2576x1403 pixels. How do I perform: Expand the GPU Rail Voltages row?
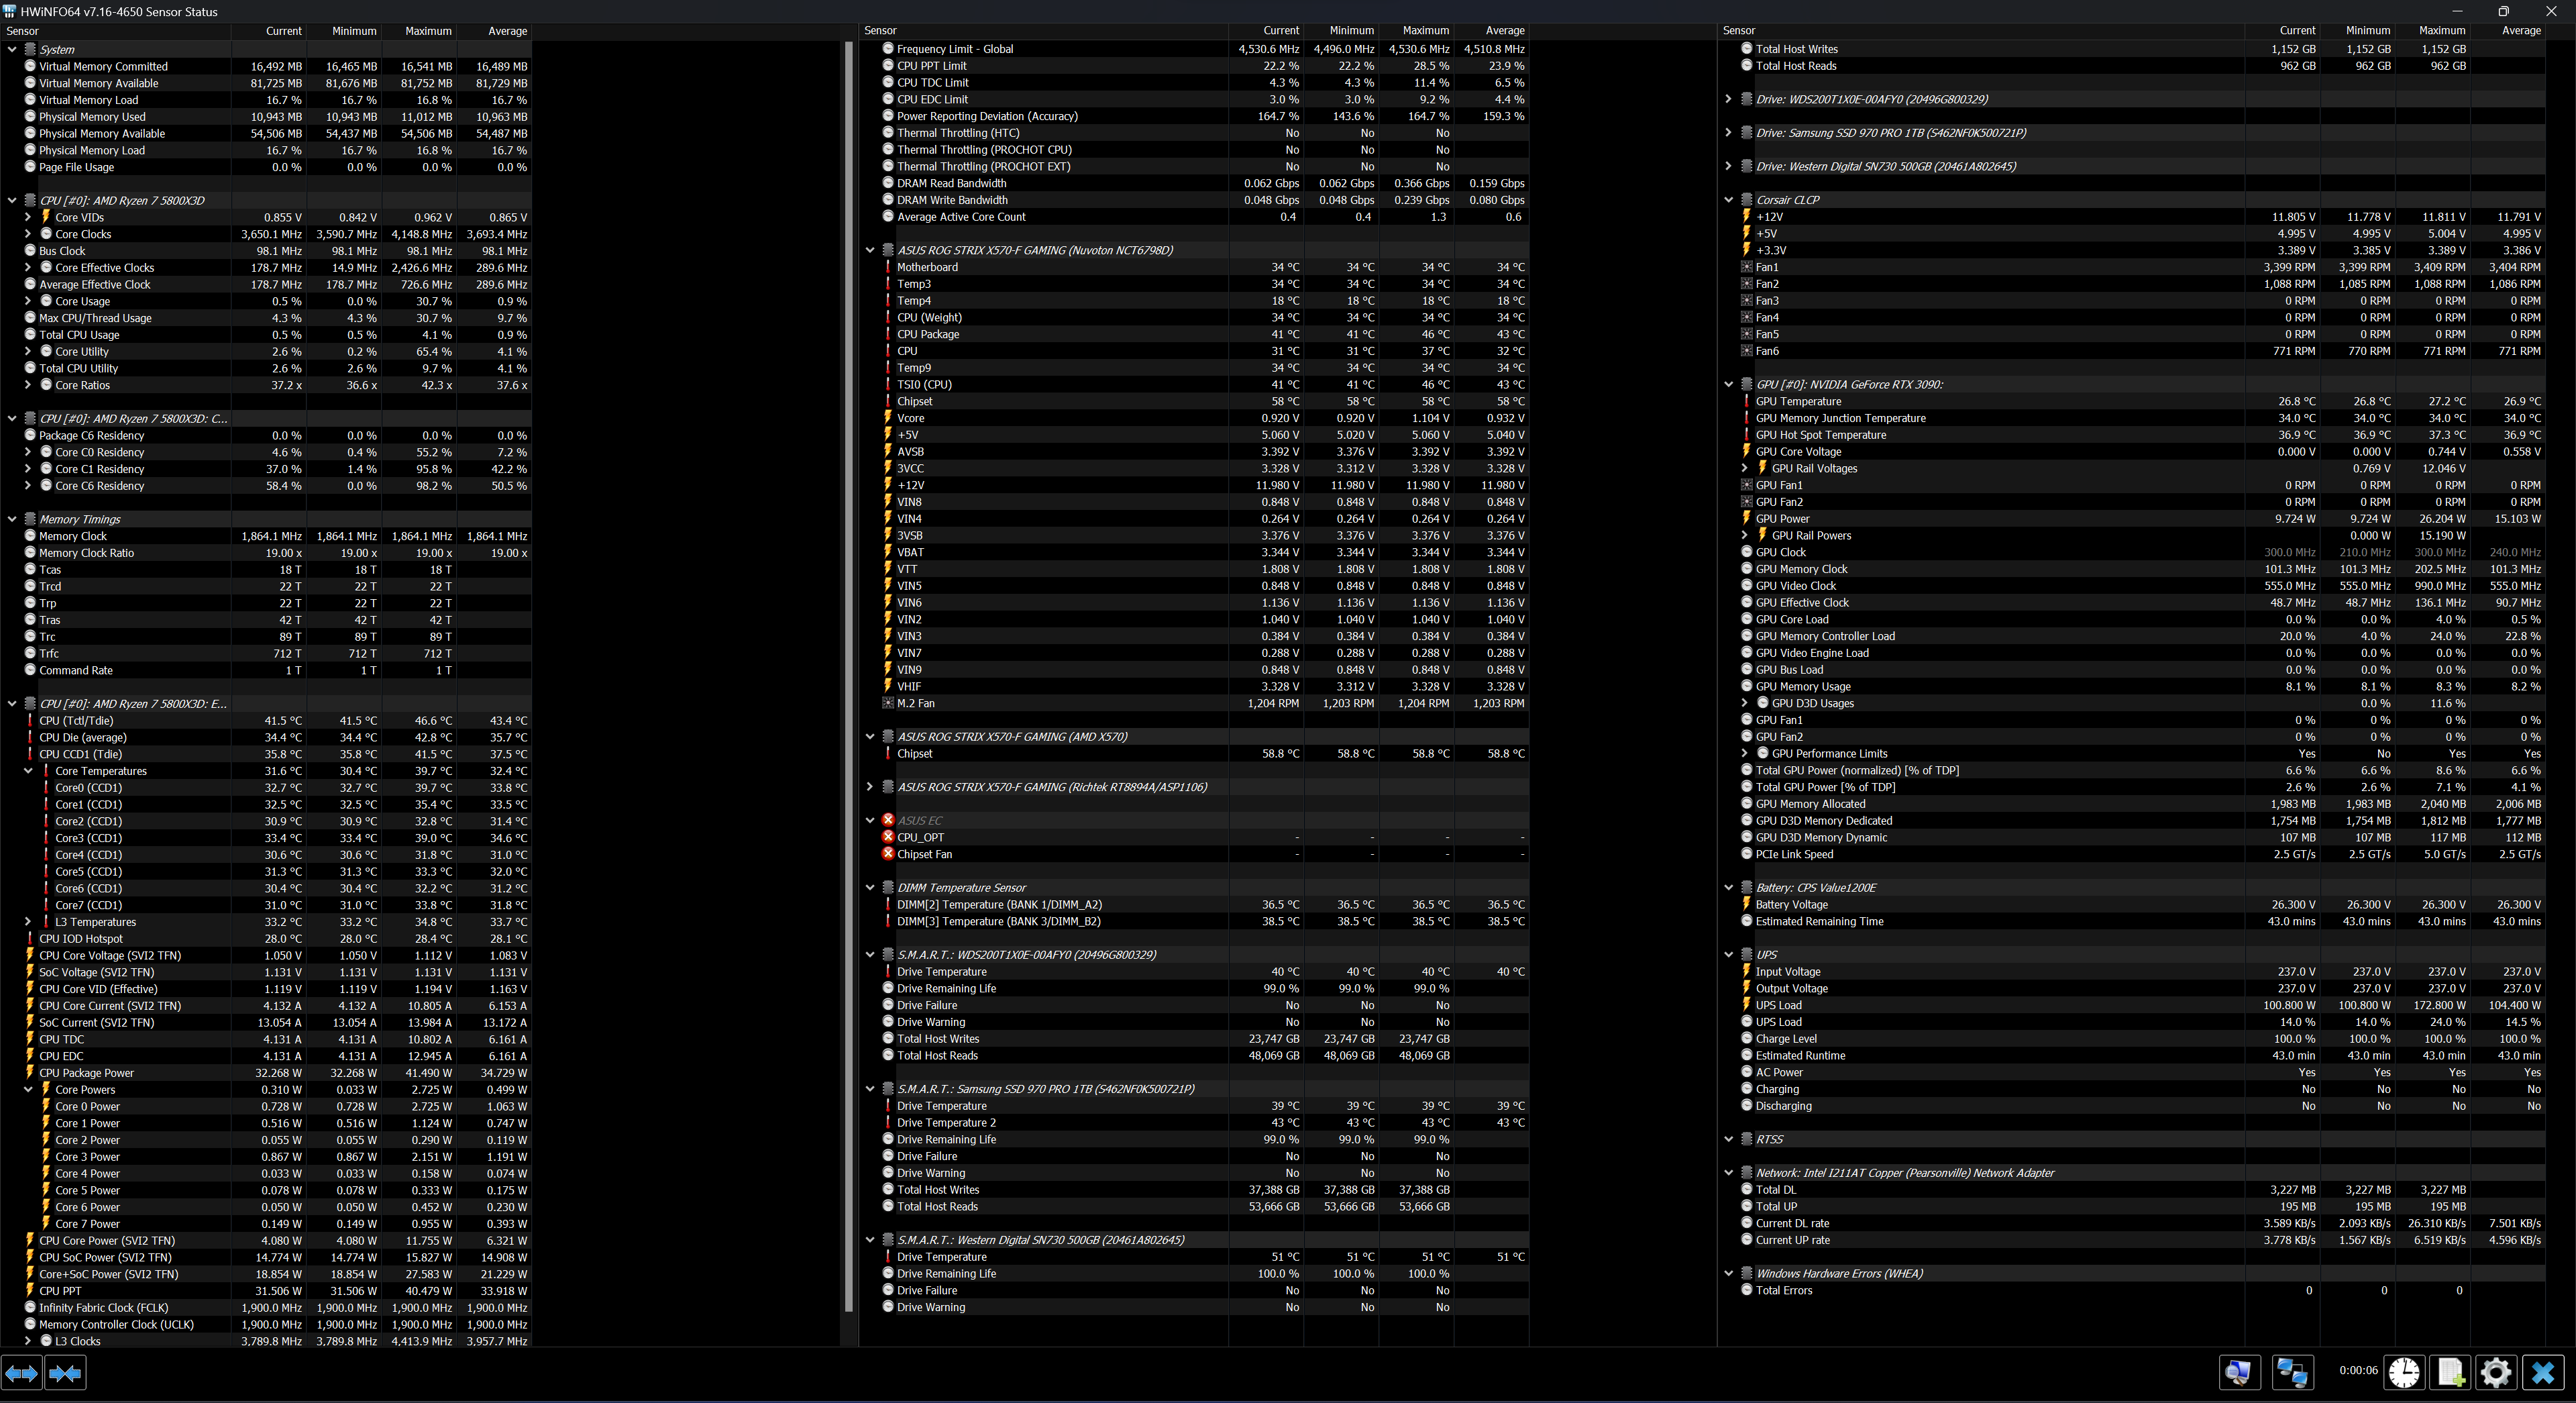(x=1745, y=468)
